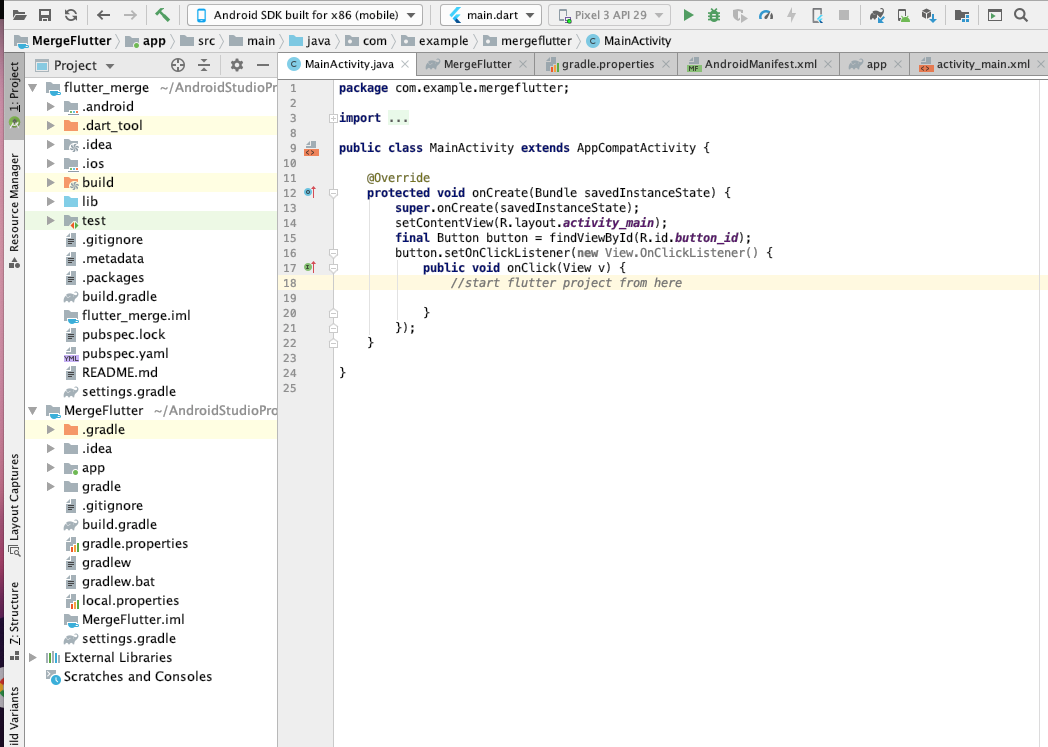
Task: Hide the Project panel with minus icon
Action: 263,65
